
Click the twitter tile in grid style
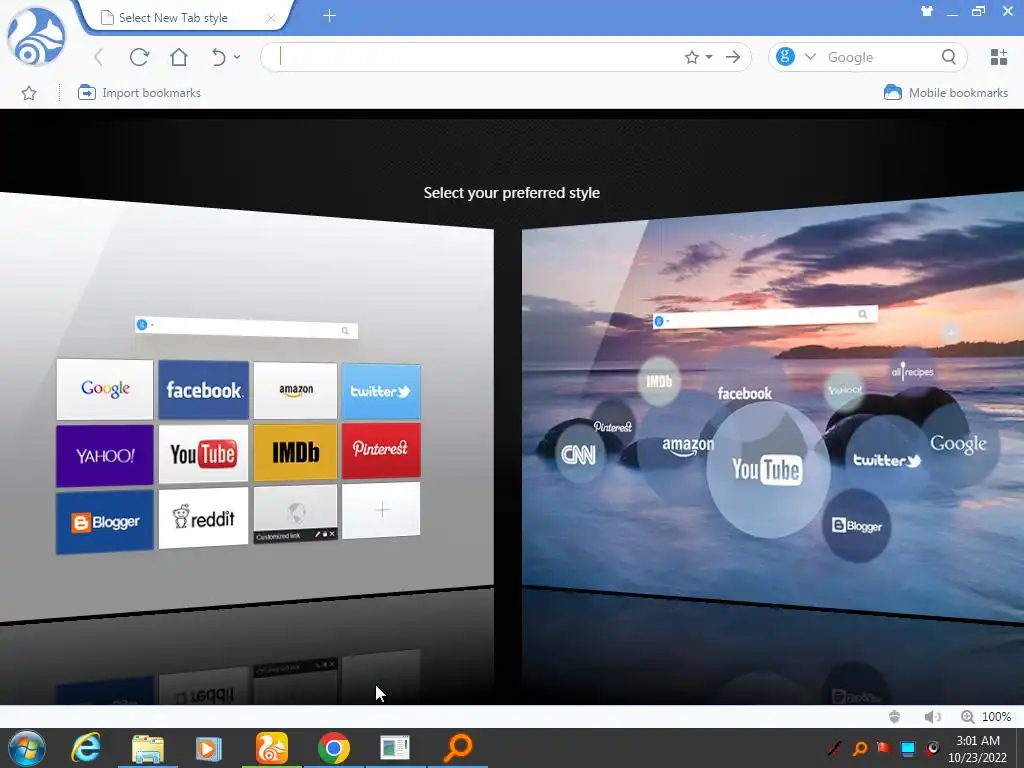tap(381, 391)
